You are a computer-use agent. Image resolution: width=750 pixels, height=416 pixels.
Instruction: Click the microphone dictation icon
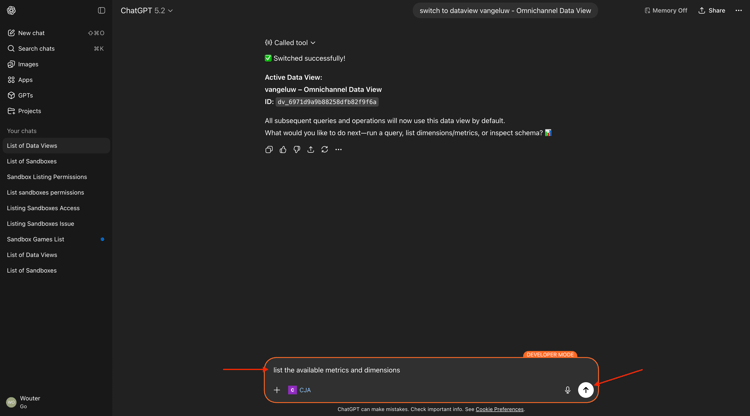click(x=567, y=390)
